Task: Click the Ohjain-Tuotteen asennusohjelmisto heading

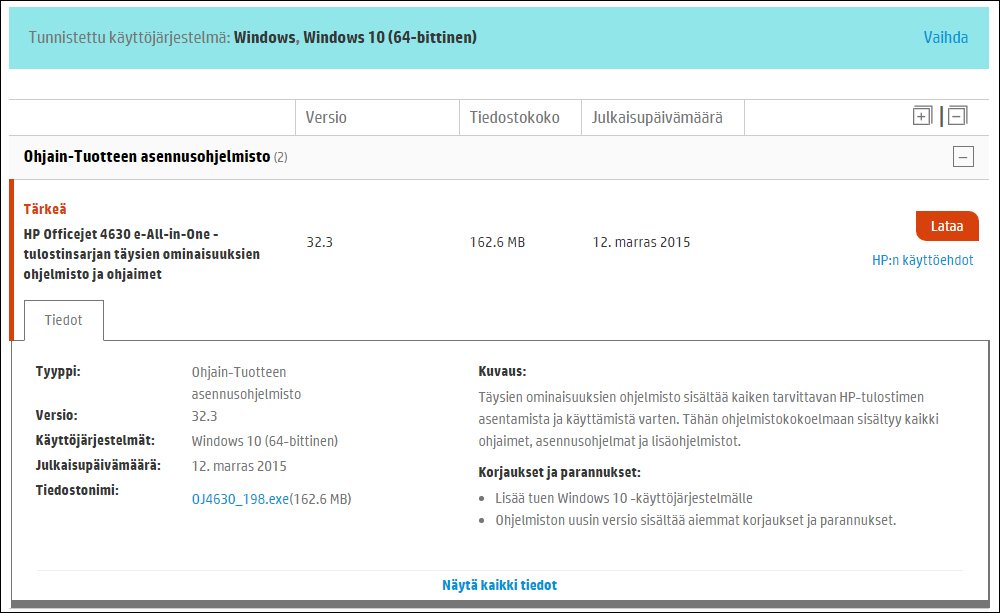Action: (147, 156)
